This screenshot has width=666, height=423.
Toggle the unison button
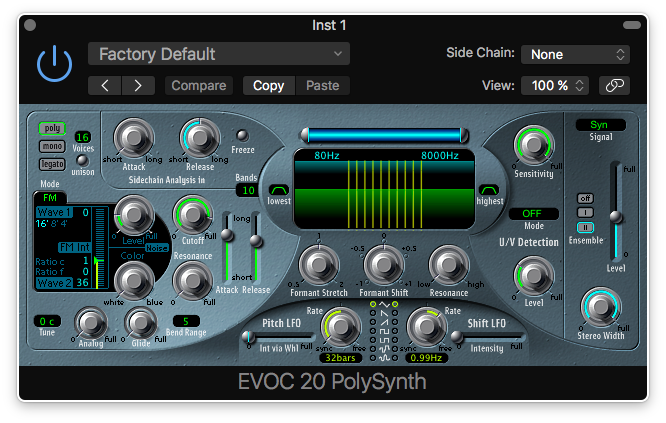pyautogui.click(x=82, y=160)
